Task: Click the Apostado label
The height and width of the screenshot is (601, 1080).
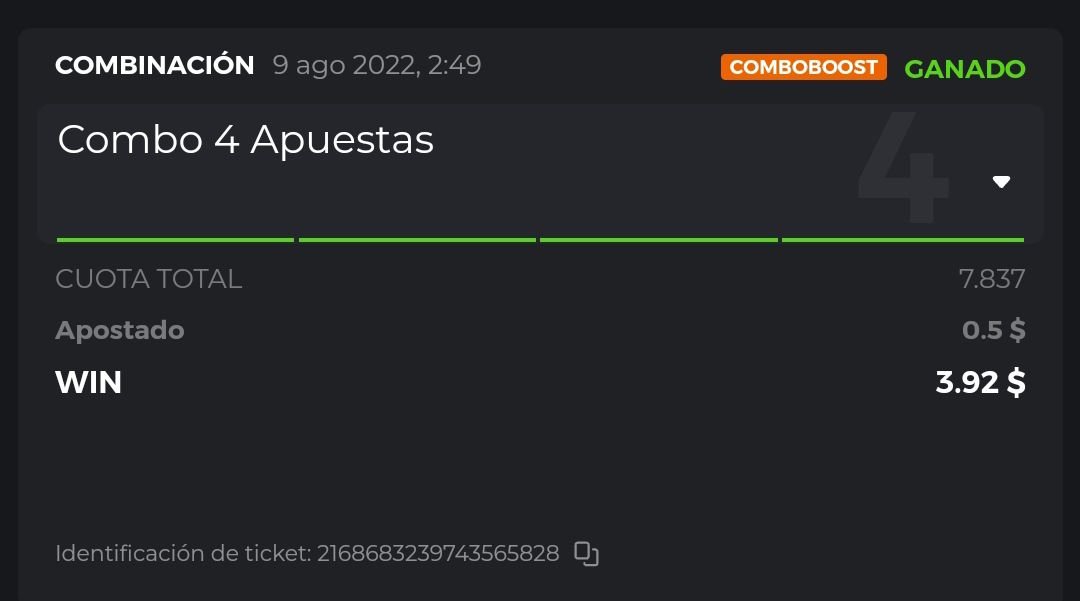Action: 120,330
